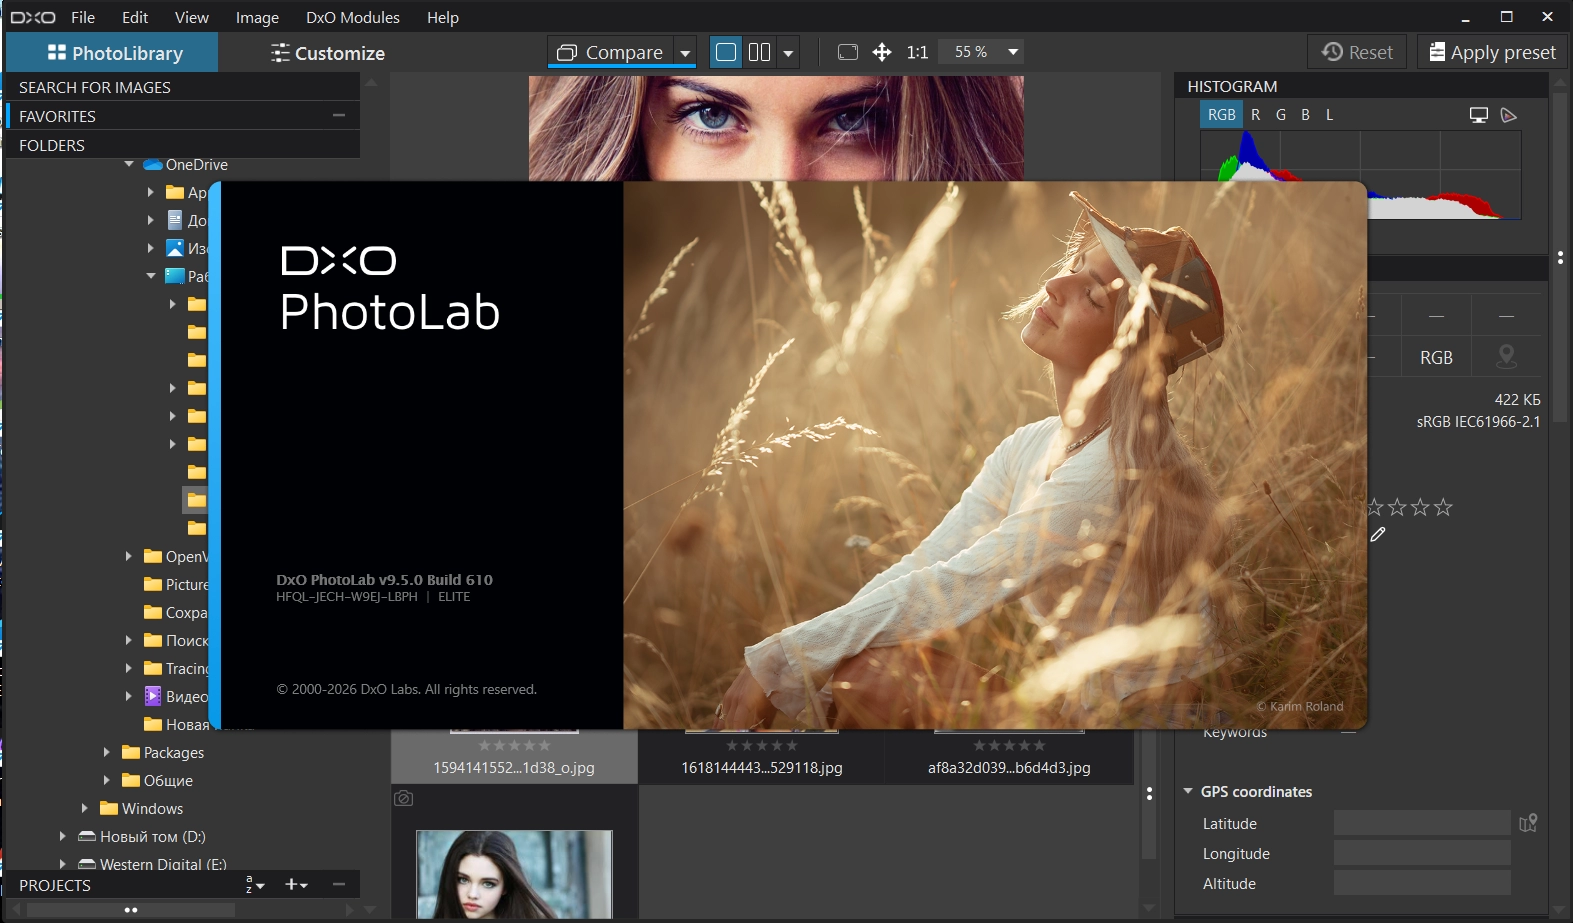Open the Search for Images panel header

tap(183, 87)
